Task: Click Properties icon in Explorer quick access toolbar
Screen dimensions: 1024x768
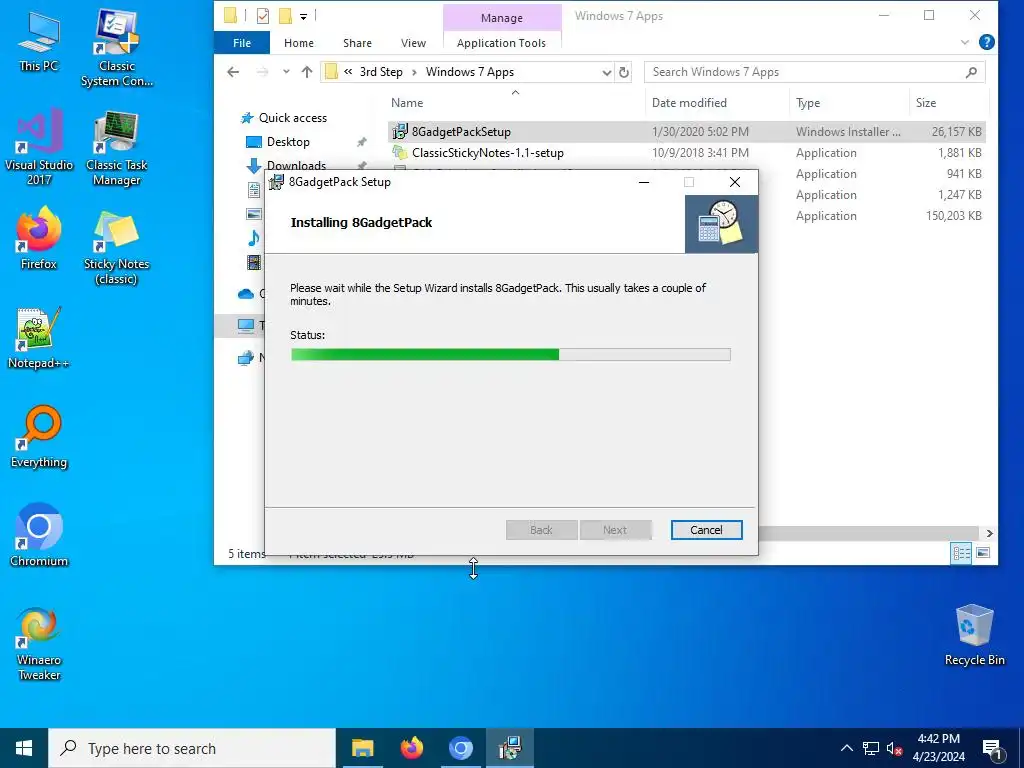Action: click(x=263, y=16)
